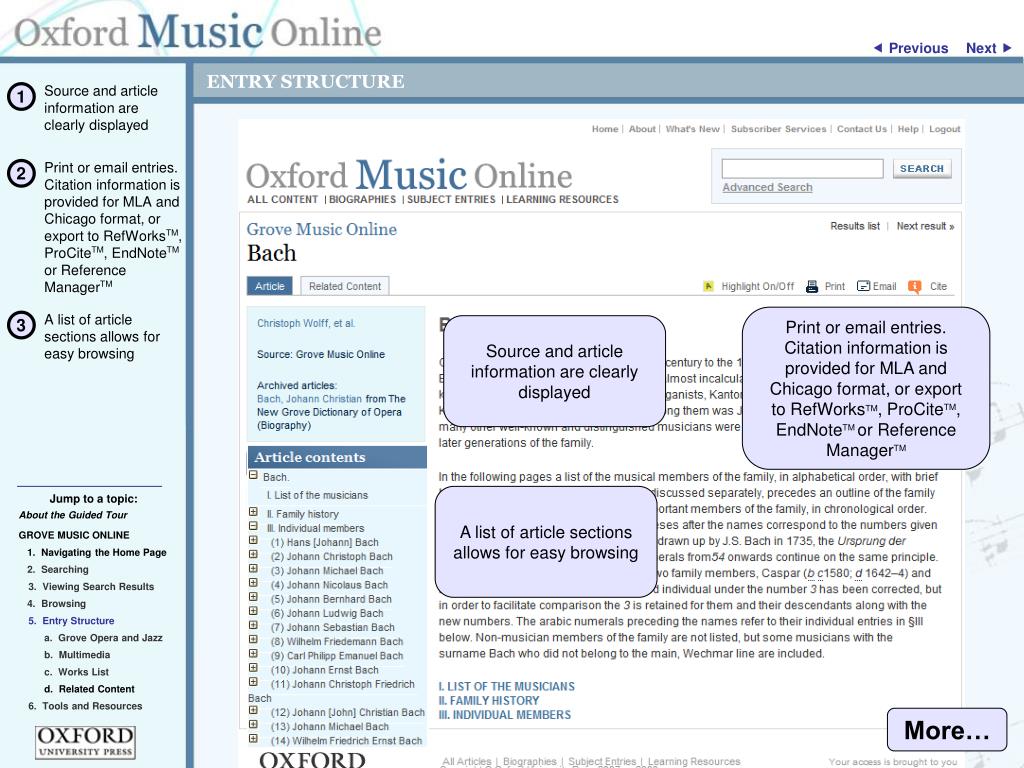Expand the (6) Johann Ludwig Bach node
1024x768 pixels.
253,611
